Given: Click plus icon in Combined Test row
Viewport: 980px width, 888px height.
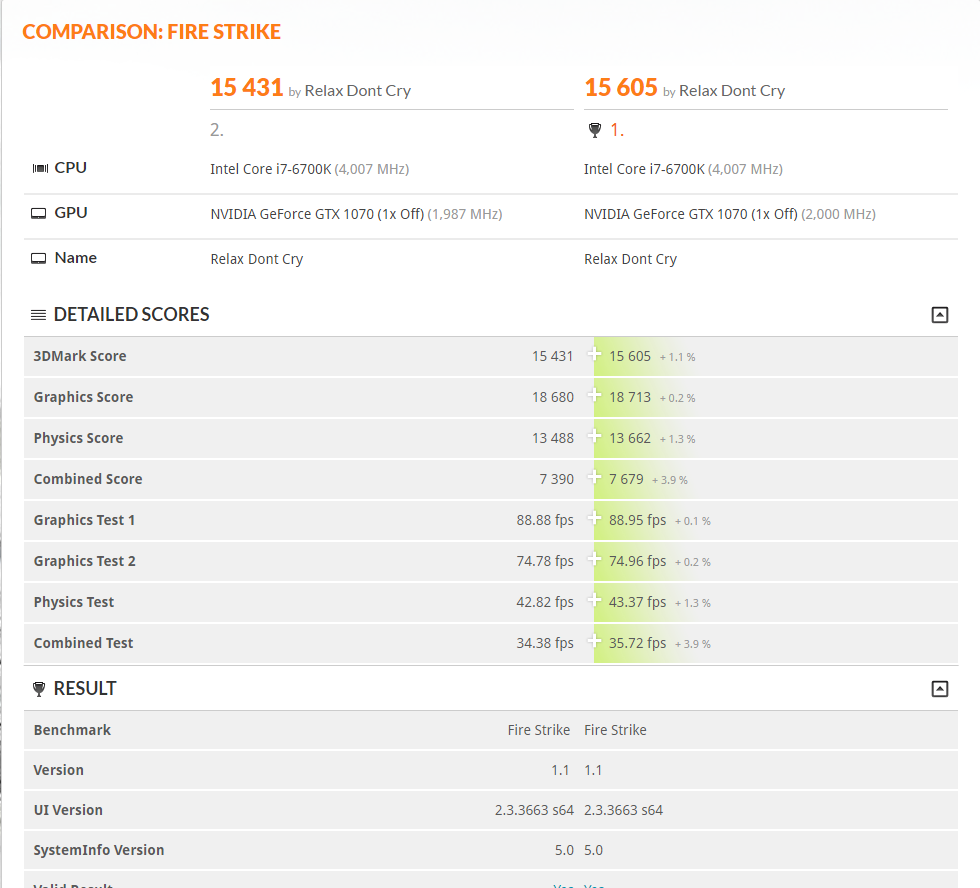Looking at the screenshot, I should coord(594,641).
